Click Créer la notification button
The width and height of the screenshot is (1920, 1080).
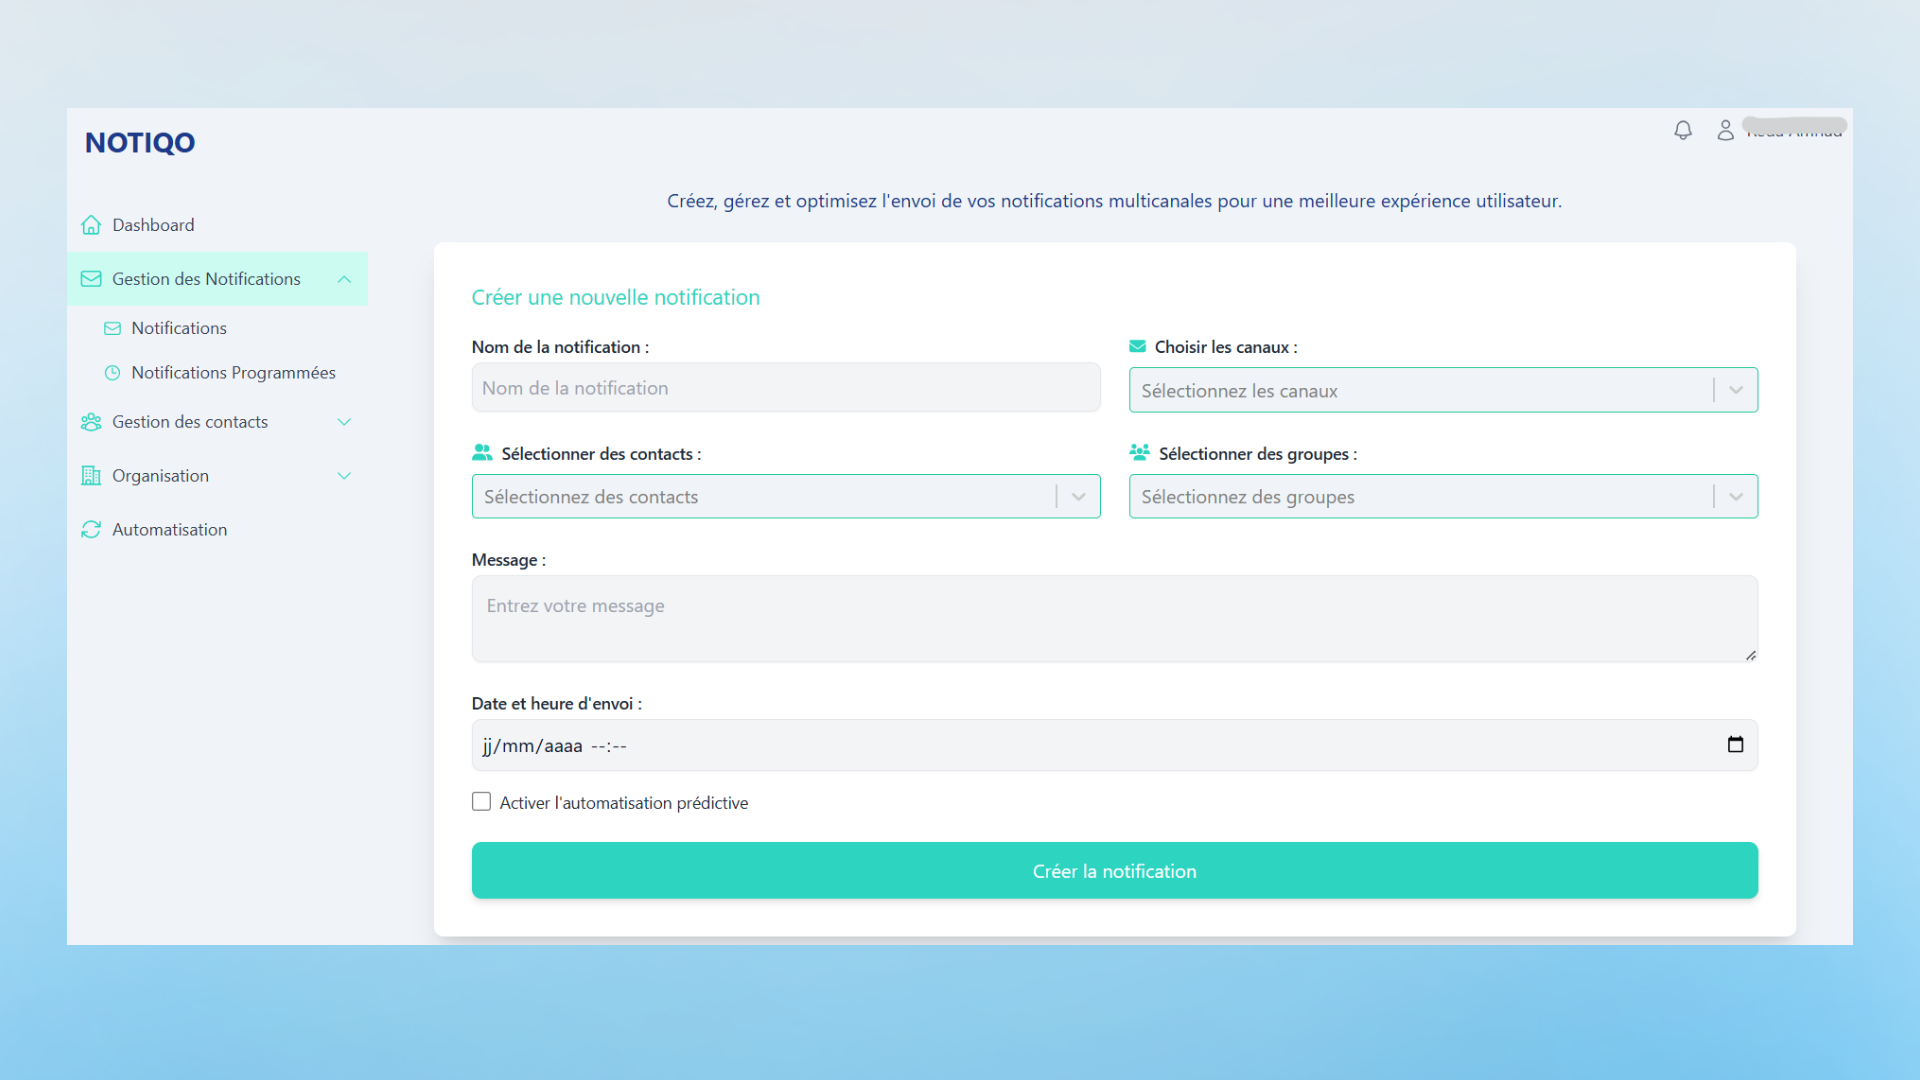pyautogui.click(x=1114, y=871)
